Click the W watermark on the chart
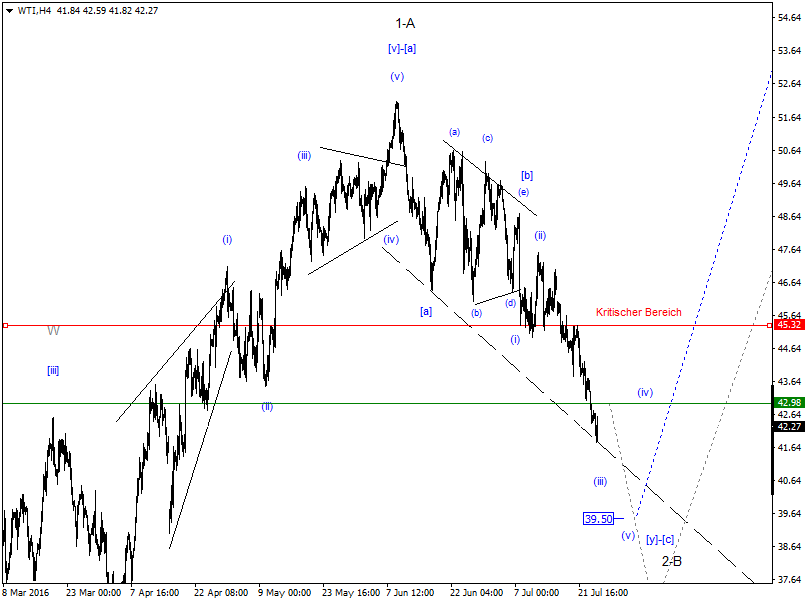This screenshot has height=604, width=812. (x=55, y=330)
